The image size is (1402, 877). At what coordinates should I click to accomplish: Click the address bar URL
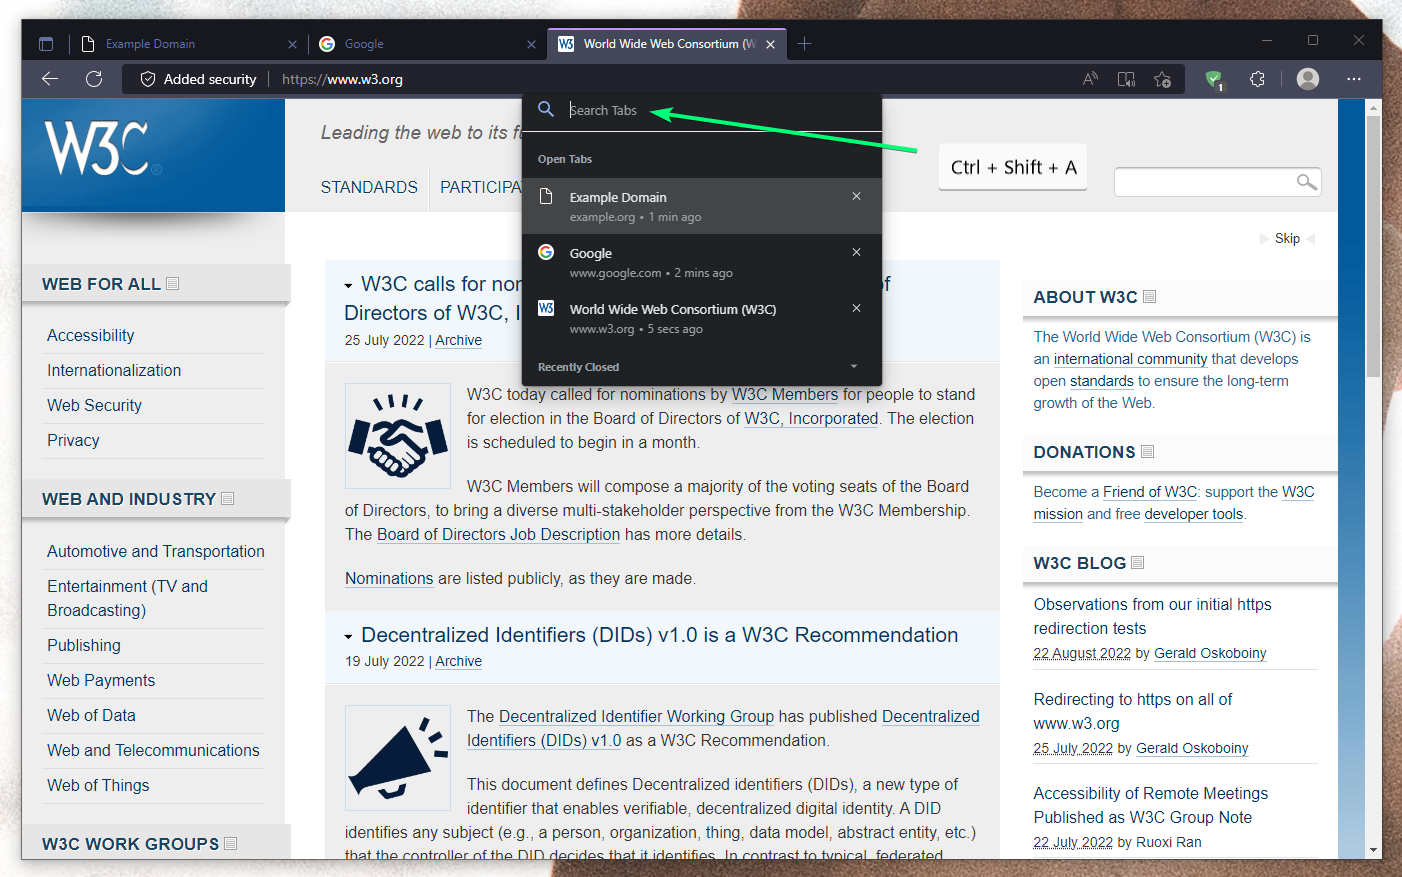point(342,79)
